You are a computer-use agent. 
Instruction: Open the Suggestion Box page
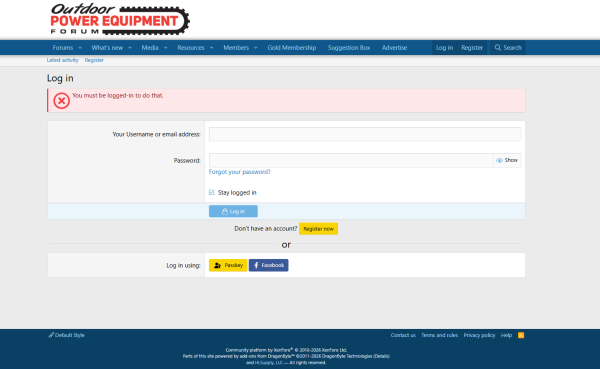[349, 48]
